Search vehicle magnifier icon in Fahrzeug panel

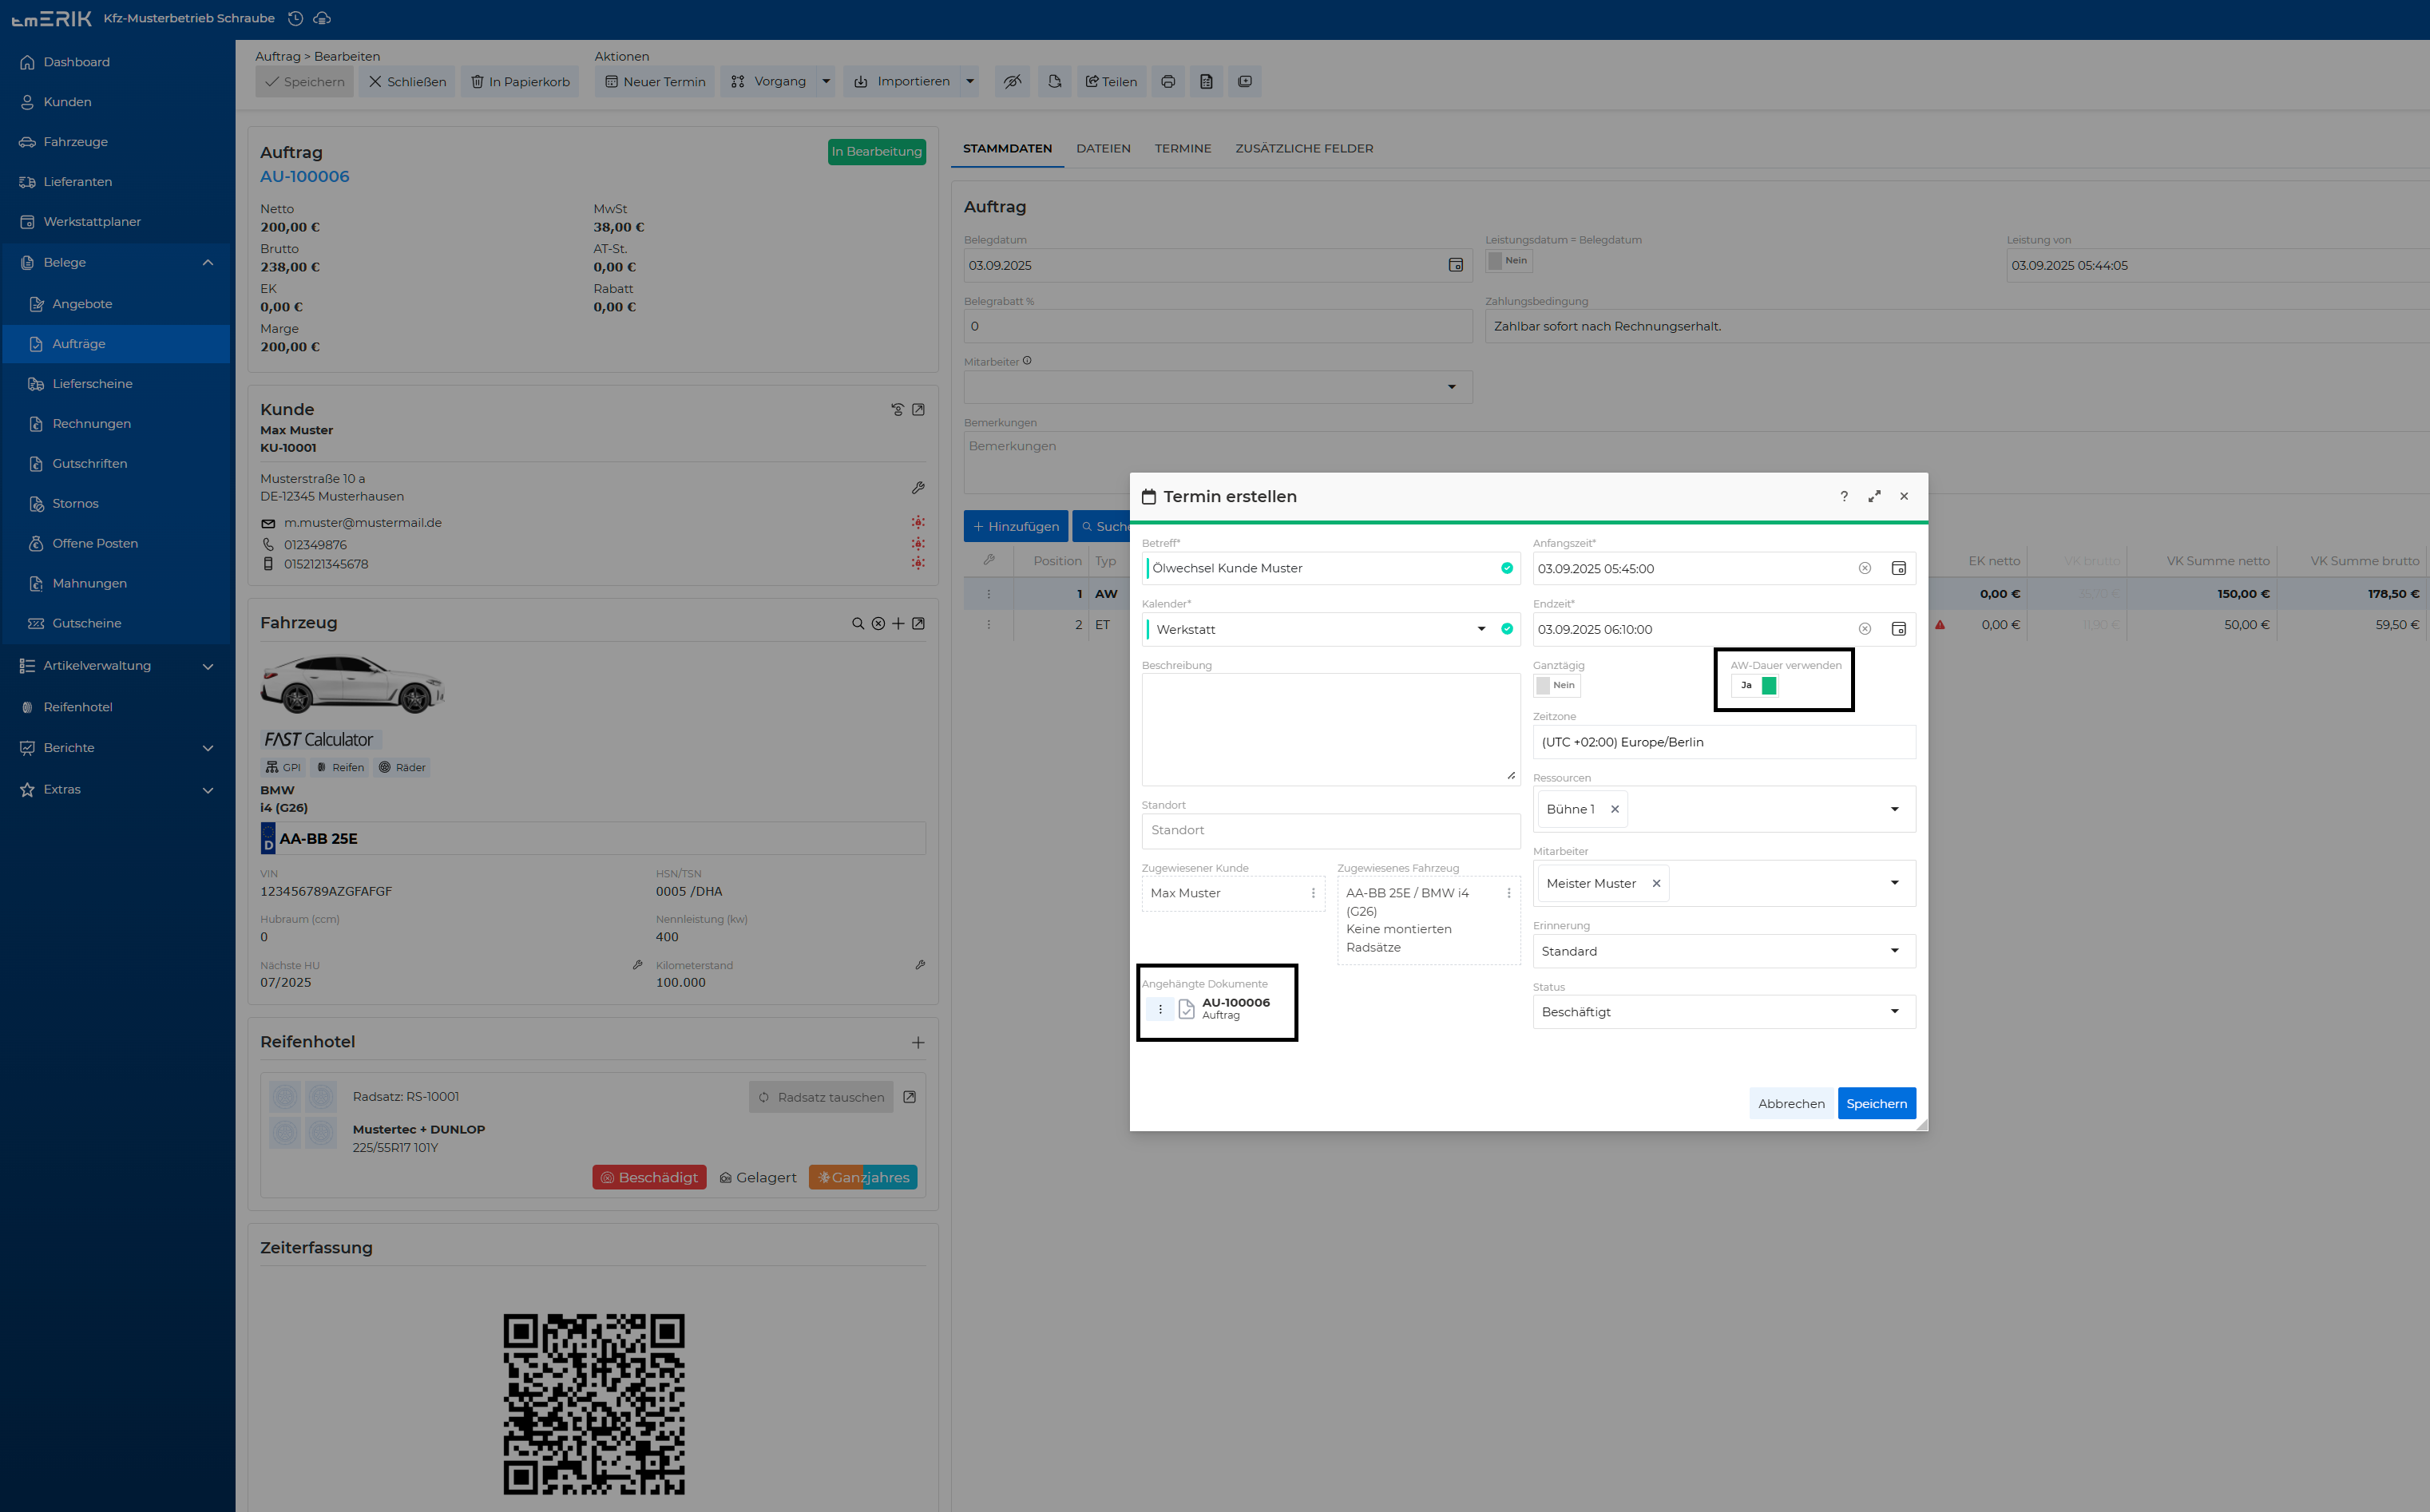858,624
